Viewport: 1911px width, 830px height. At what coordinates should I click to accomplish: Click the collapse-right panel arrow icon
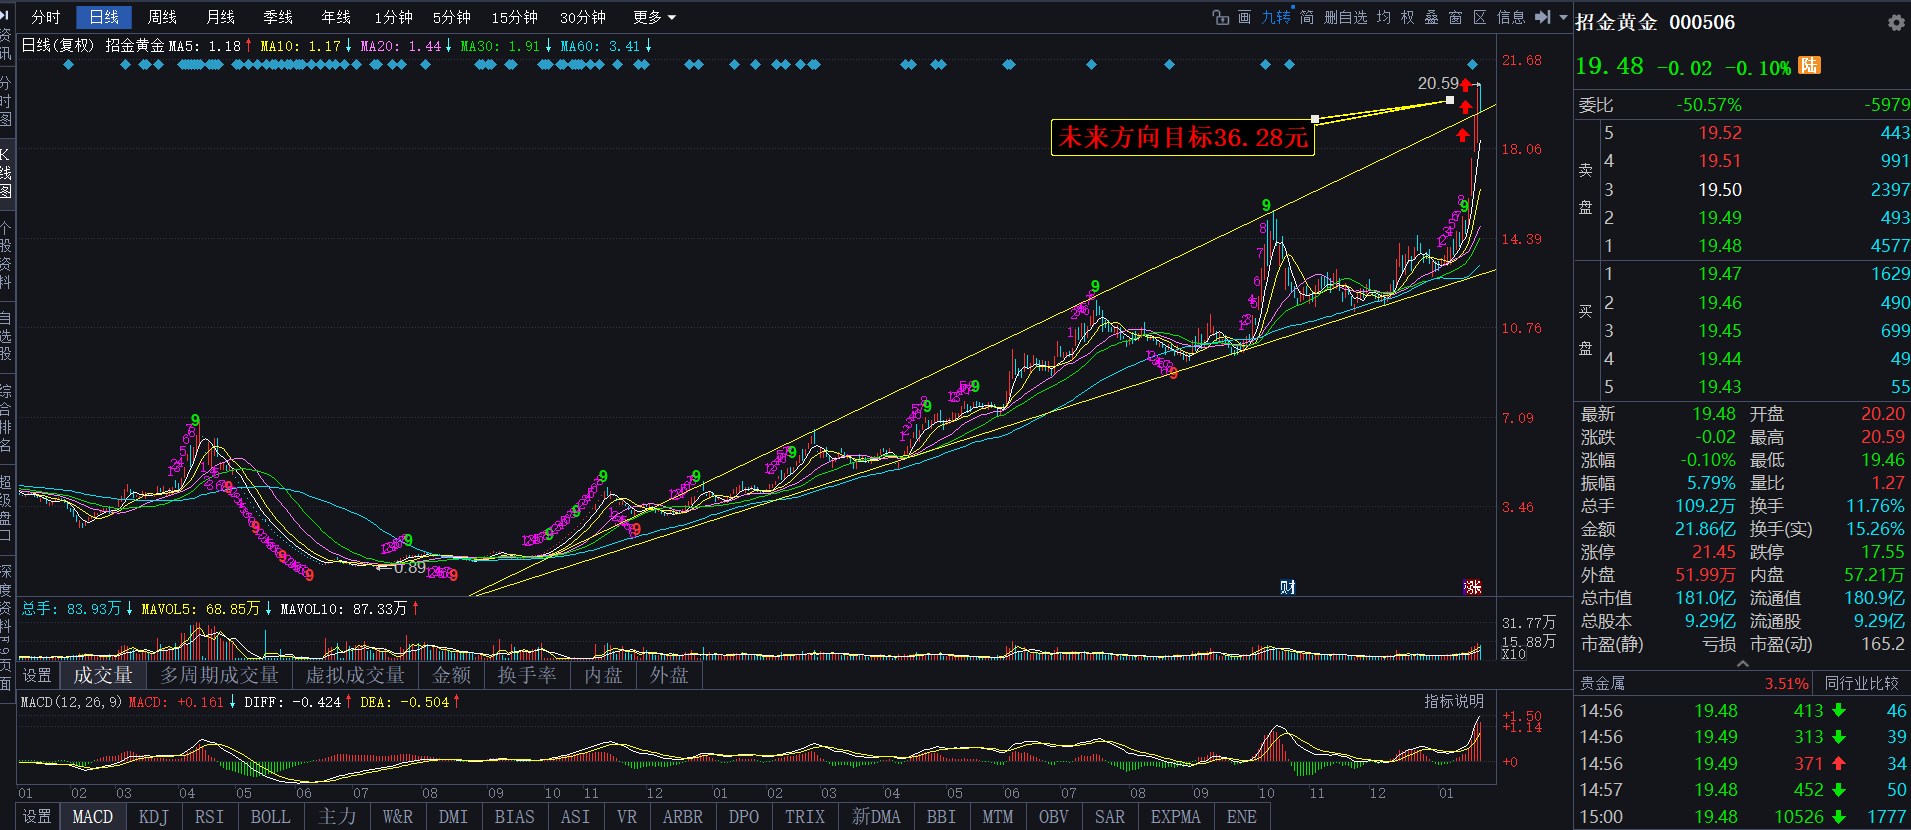coord(1543,17)
